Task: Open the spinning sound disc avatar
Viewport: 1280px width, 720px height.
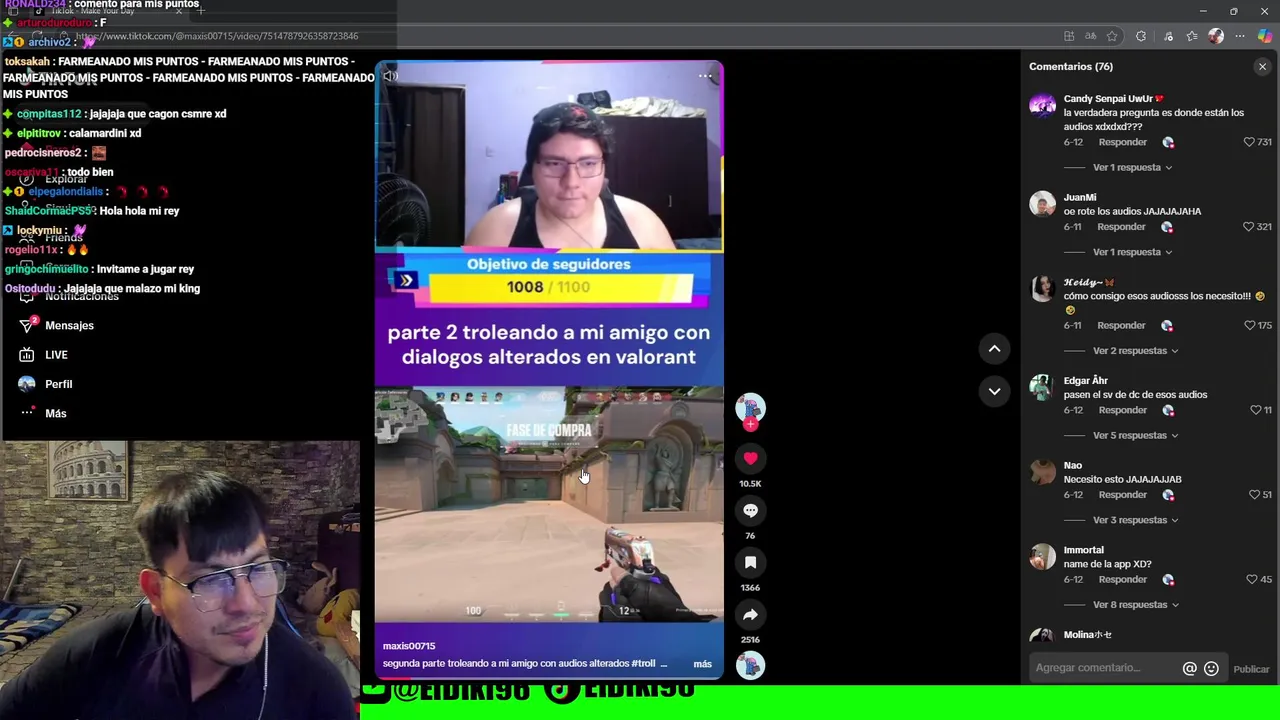Action: 750,665
